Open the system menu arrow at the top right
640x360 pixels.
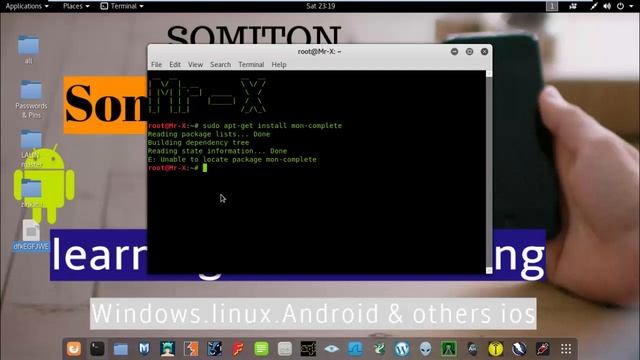631,6
